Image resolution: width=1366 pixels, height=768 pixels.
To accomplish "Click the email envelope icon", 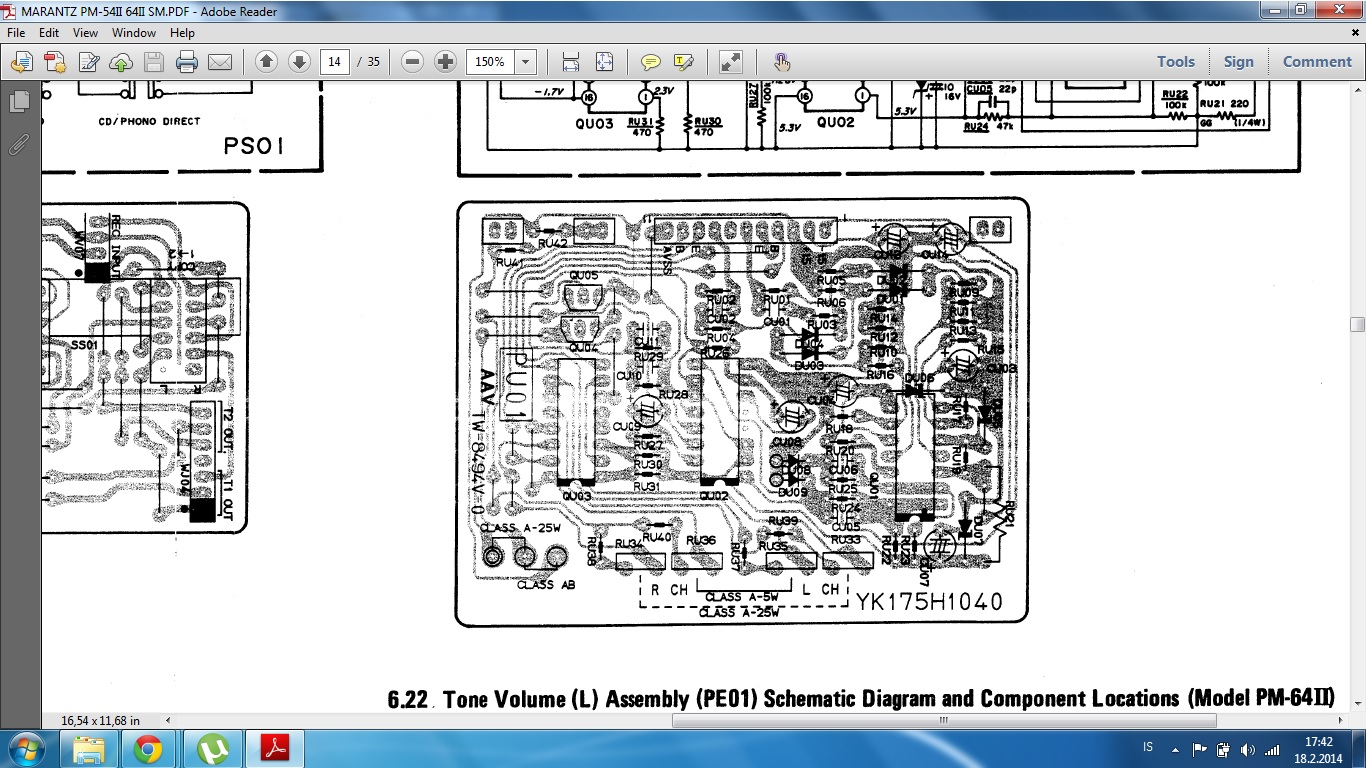I will pyautogui.click(x=220, y=62).
